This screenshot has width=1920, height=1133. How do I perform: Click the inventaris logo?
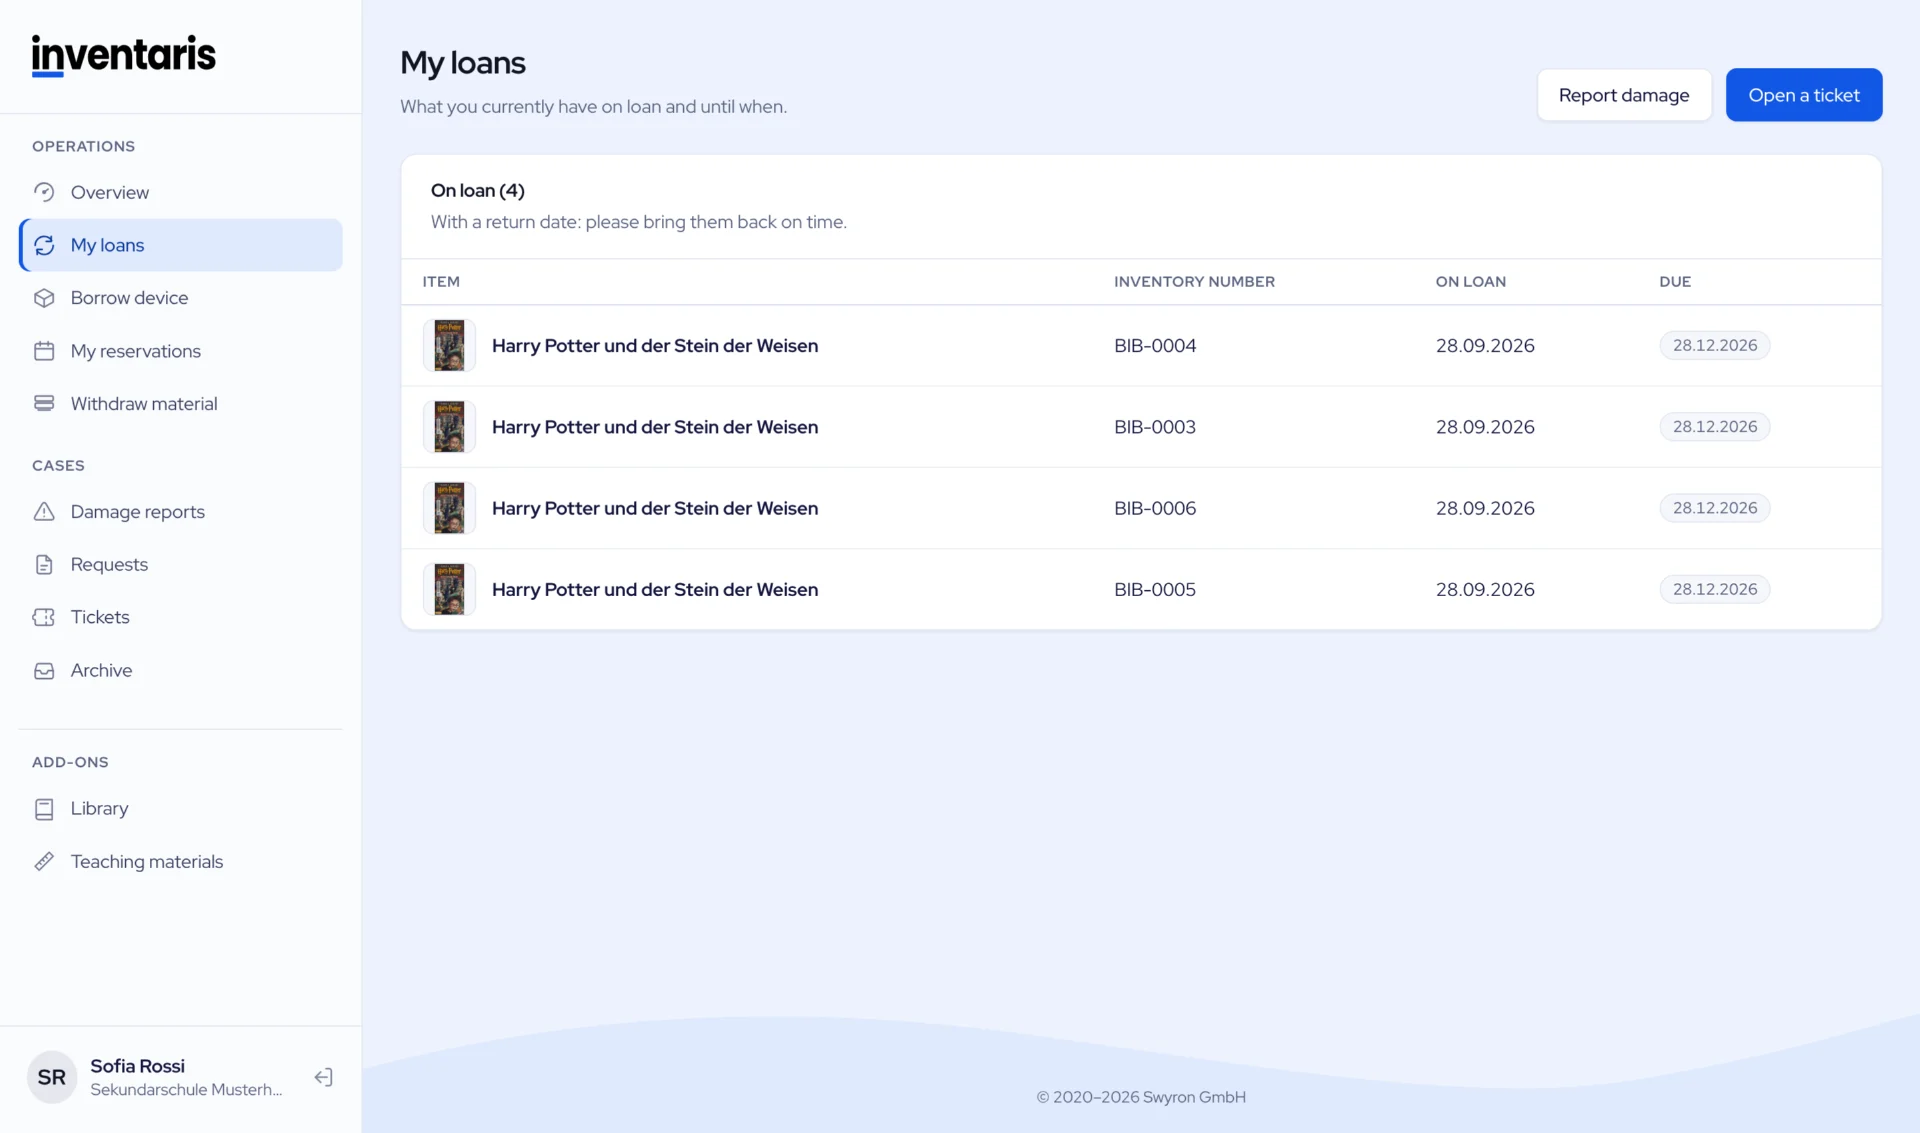point(124,55)
